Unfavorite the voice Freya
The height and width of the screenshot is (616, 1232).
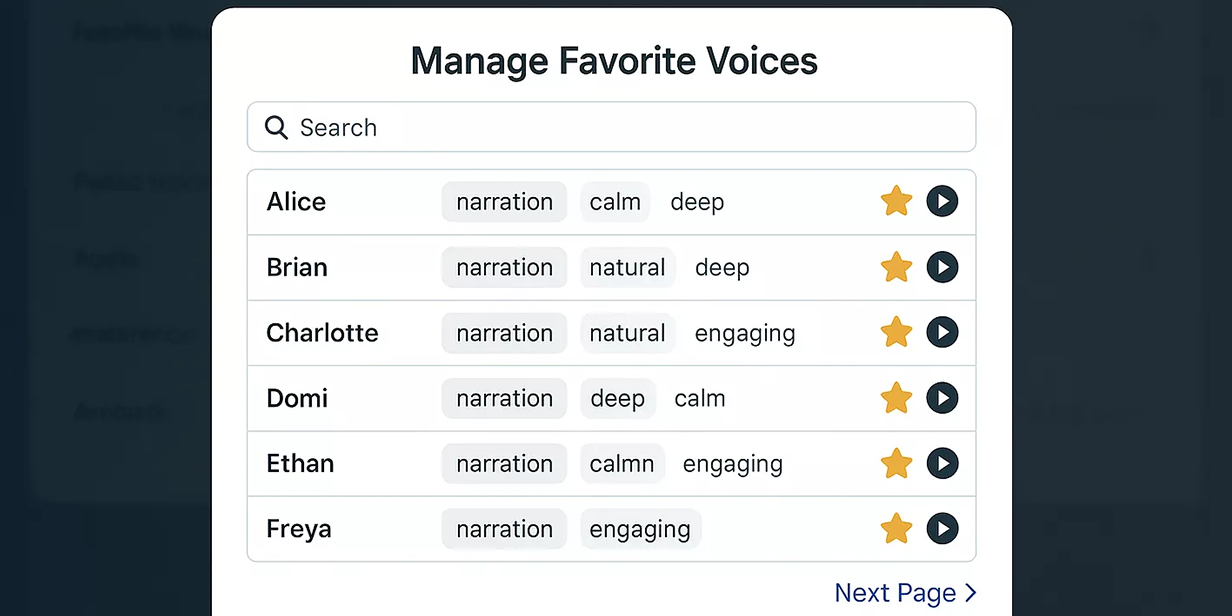point(896,529)
